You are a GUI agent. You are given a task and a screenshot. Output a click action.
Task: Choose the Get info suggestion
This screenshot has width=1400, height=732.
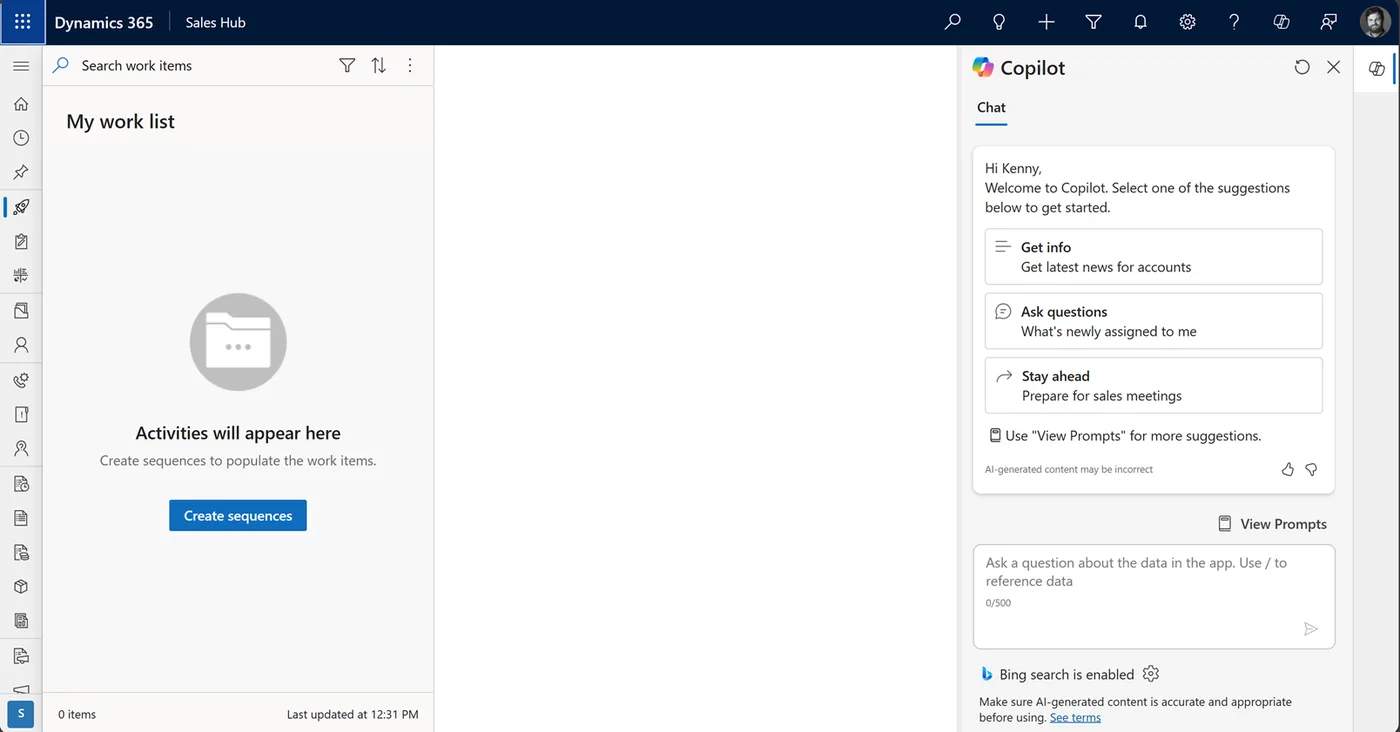coord(1153,257)
